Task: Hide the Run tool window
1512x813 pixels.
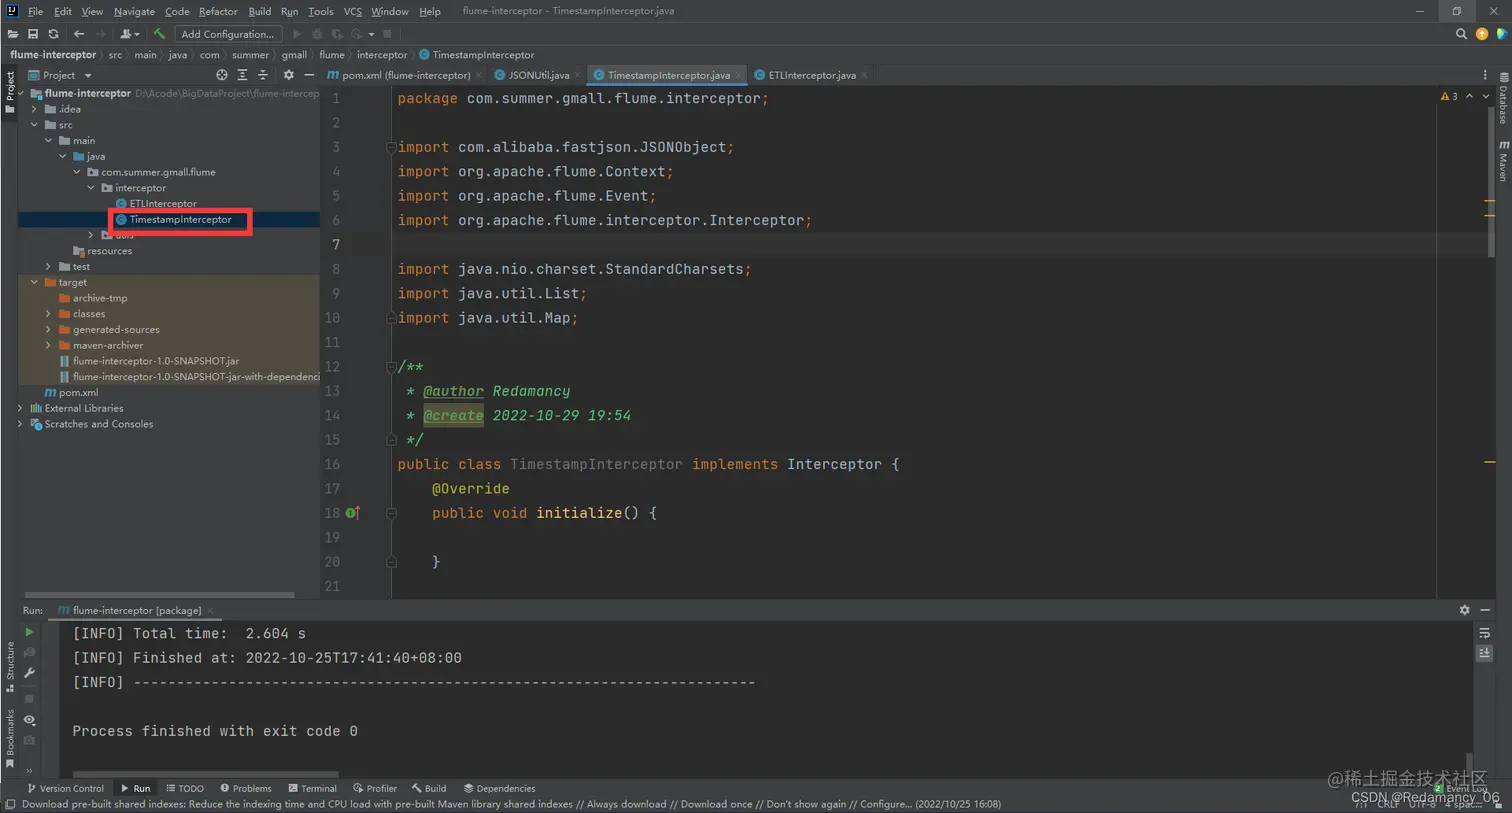Action: click(x=1485, y=610)
